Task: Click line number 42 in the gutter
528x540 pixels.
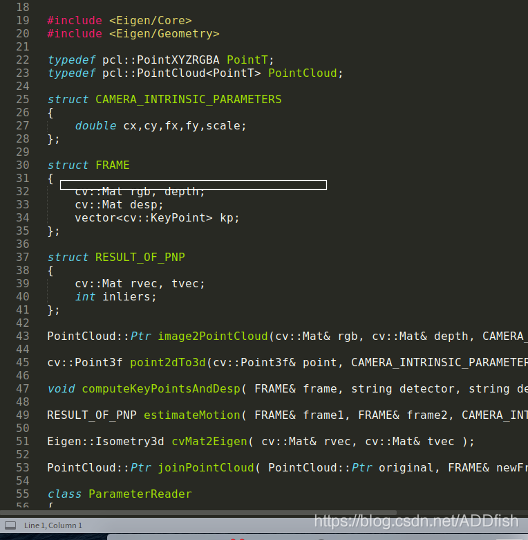Action: [x=23, y=323]
